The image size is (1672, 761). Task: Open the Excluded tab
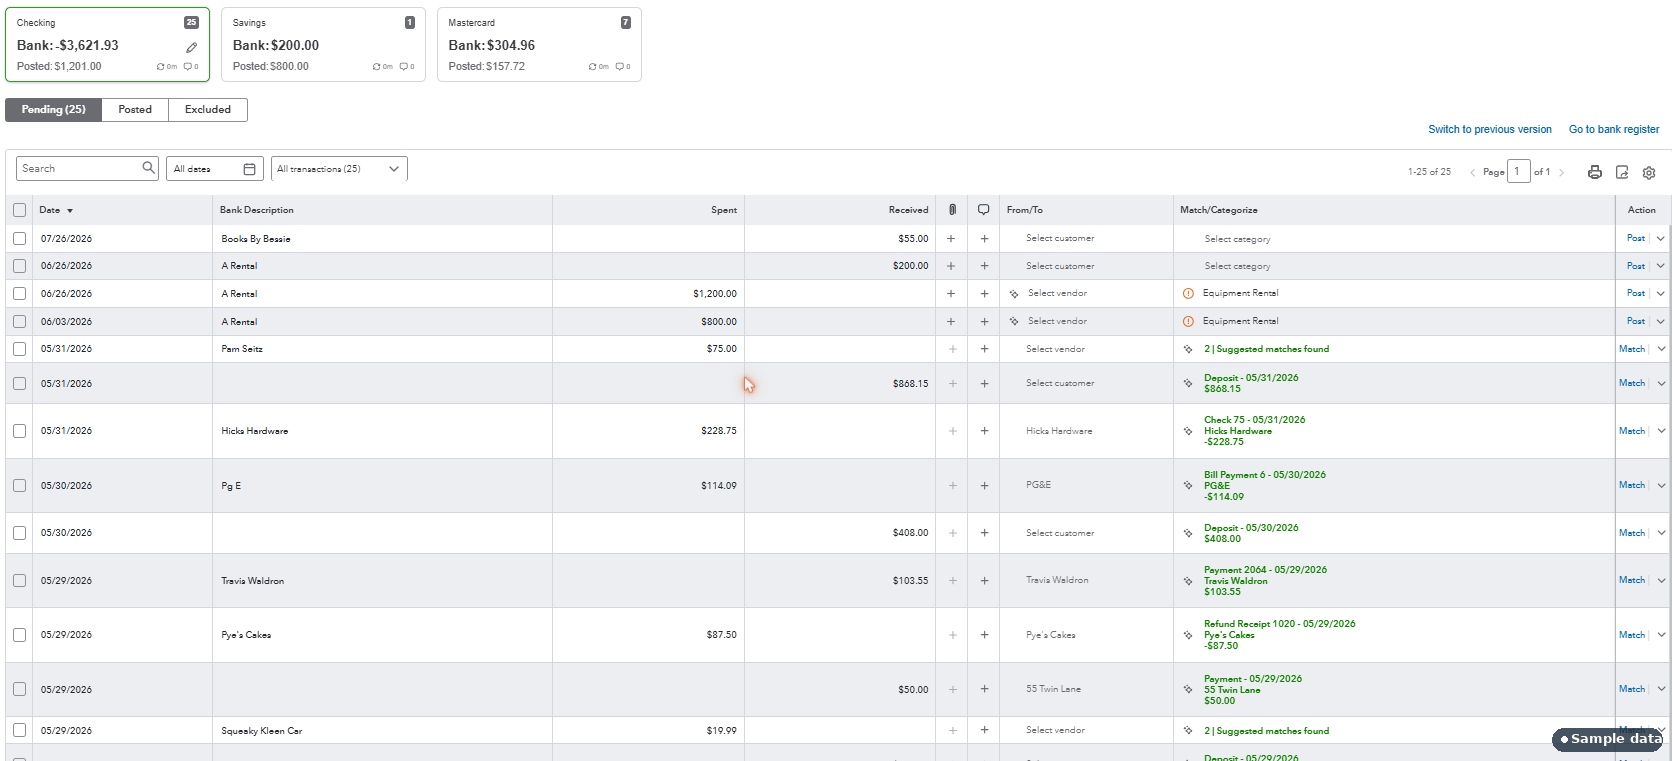pyautogui.click(x=208, y=110)
